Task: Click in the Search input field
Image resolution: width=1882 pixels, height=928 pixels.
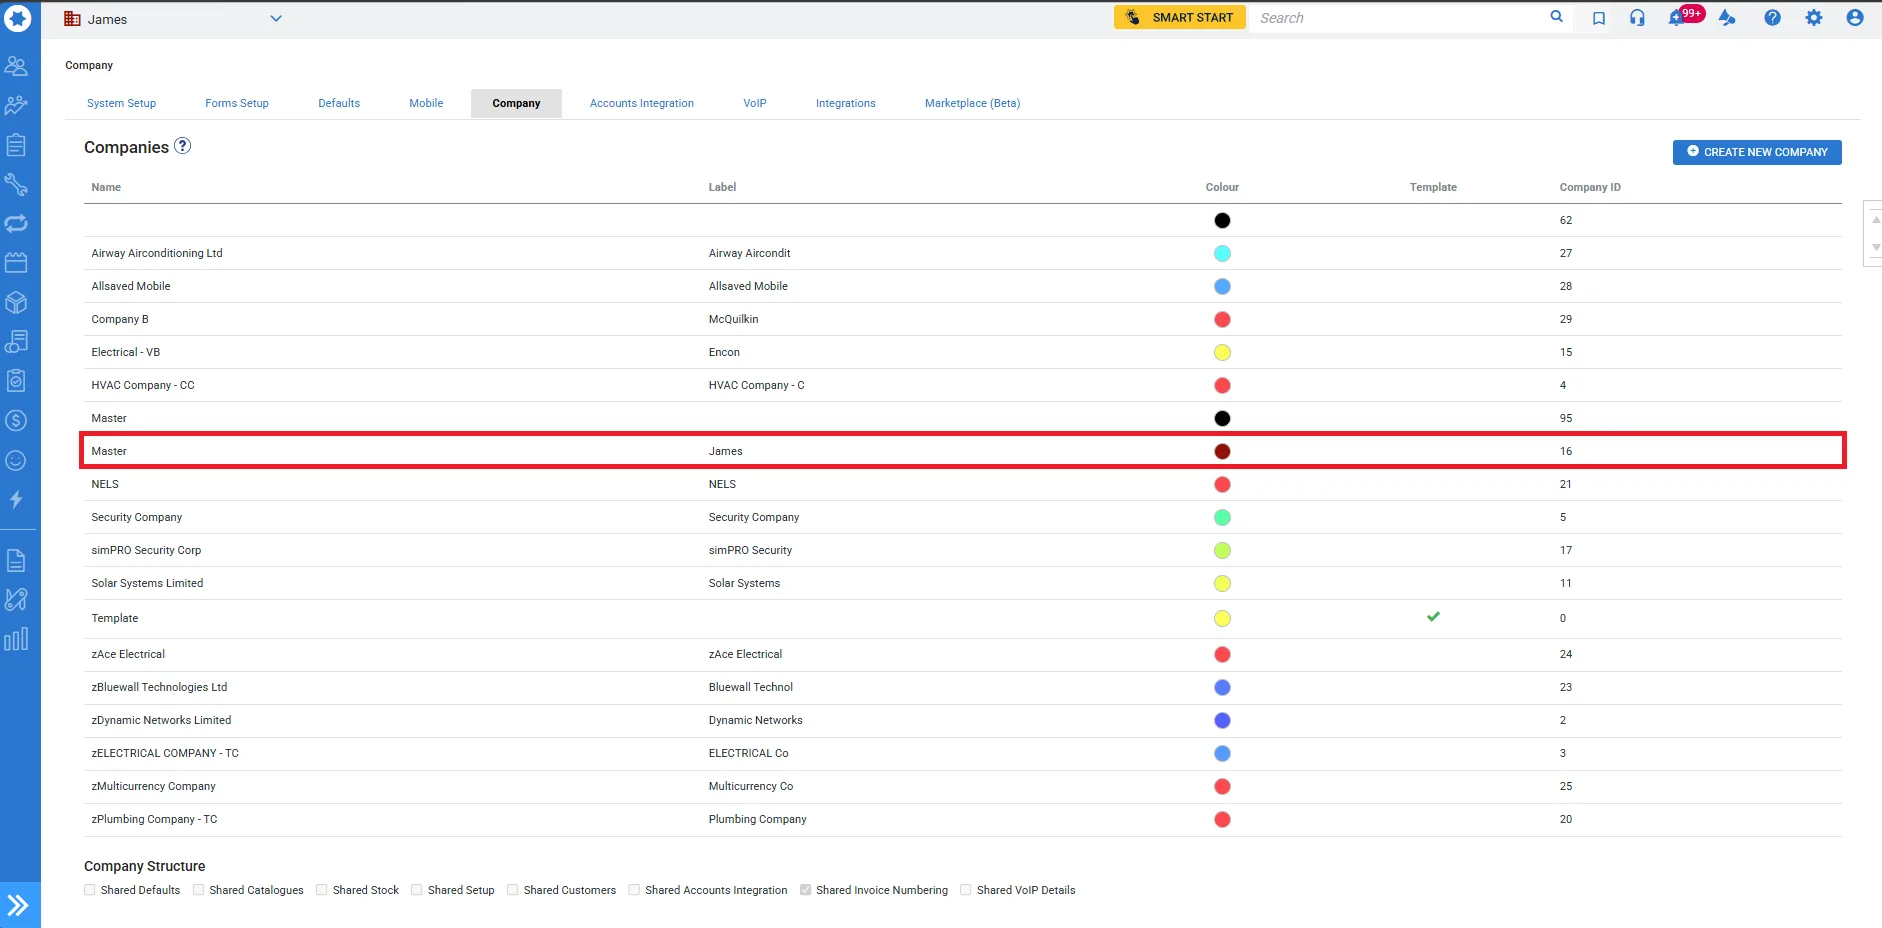Action: [1400, 18]
